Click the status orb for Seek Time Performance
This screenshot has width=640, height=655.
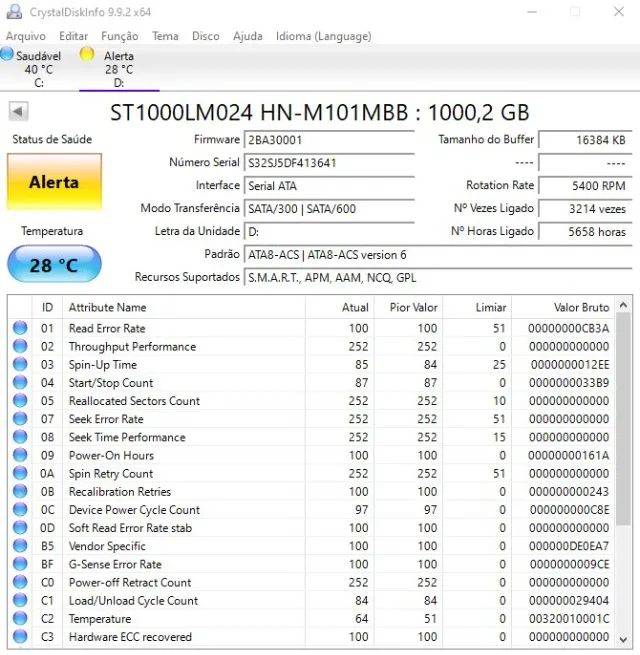[x=20, y=437]
